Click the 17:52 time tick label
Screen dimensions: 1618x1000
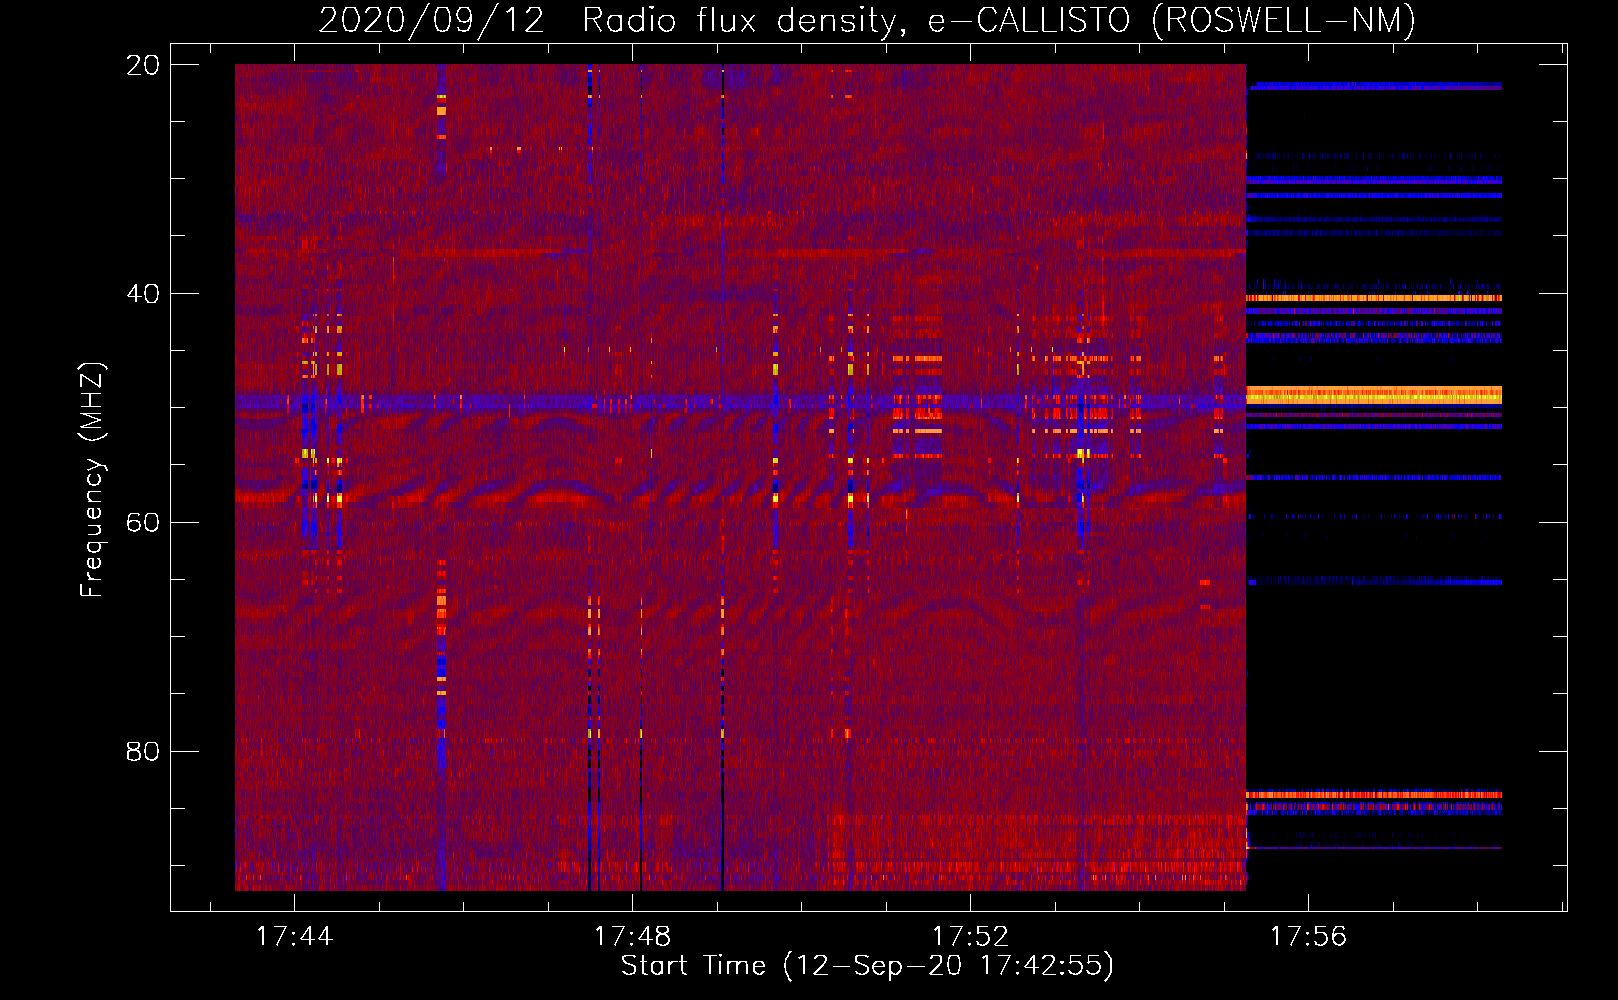coord(970,937)
